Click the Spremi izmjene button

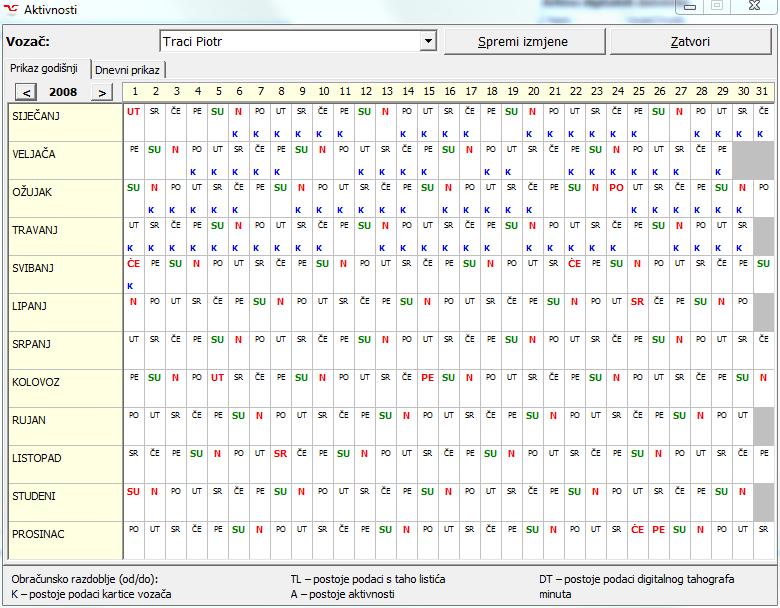tap(524, 42)
